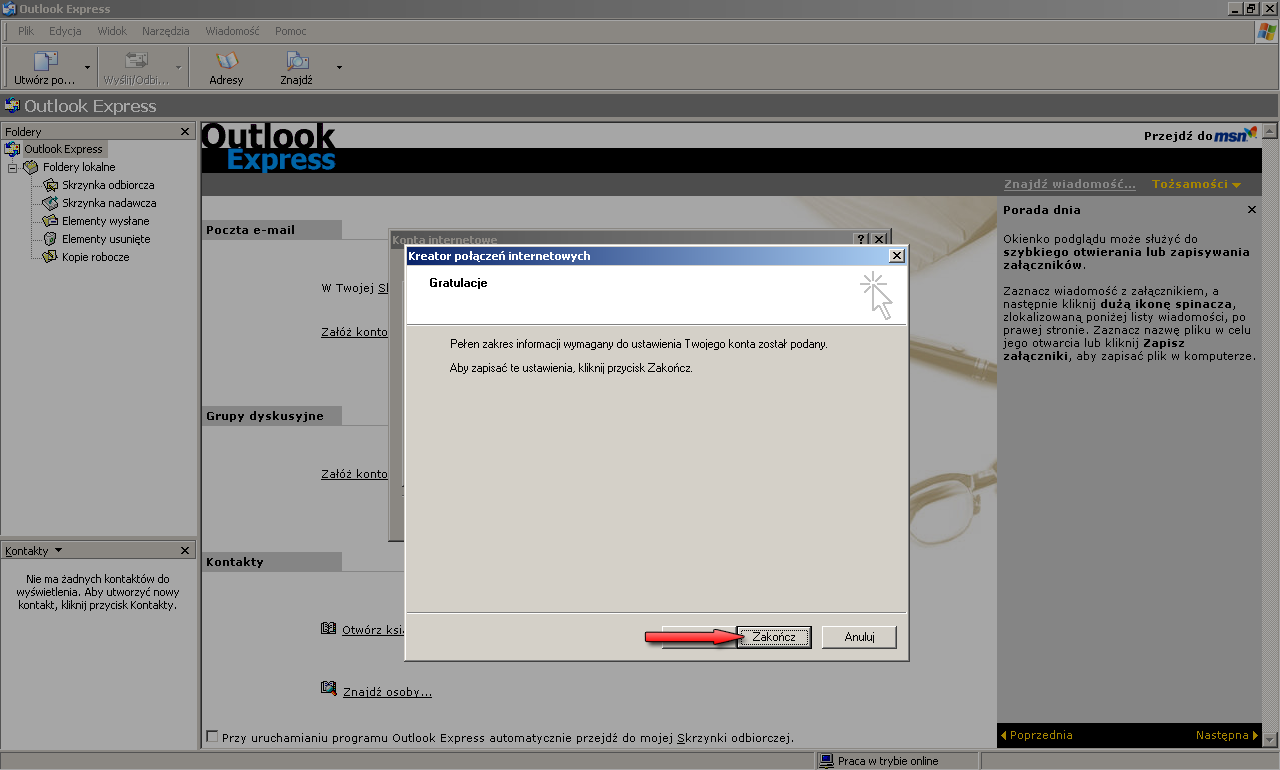The width and height of the screenshot is (1280, 770).
Task: Close the Kontakty pane
Action: (185, 550)
